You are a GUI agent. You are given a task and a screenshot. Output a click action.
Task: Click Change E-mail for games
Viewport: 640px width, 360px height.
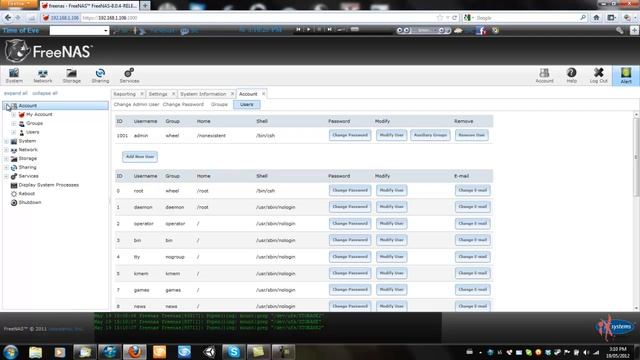[472, 289]
